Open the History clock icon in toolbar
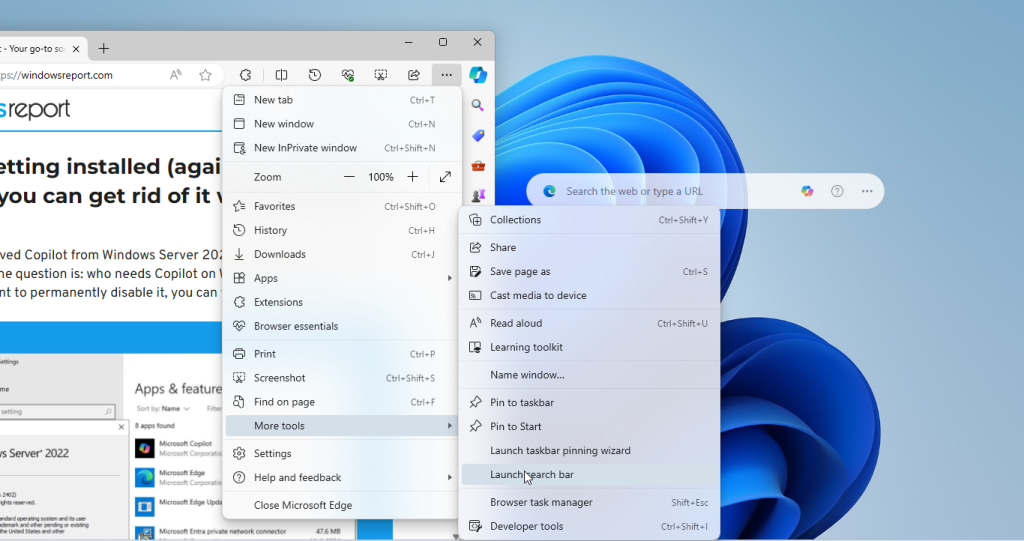This screenshot has height=541, width=1024. point(315,75)
